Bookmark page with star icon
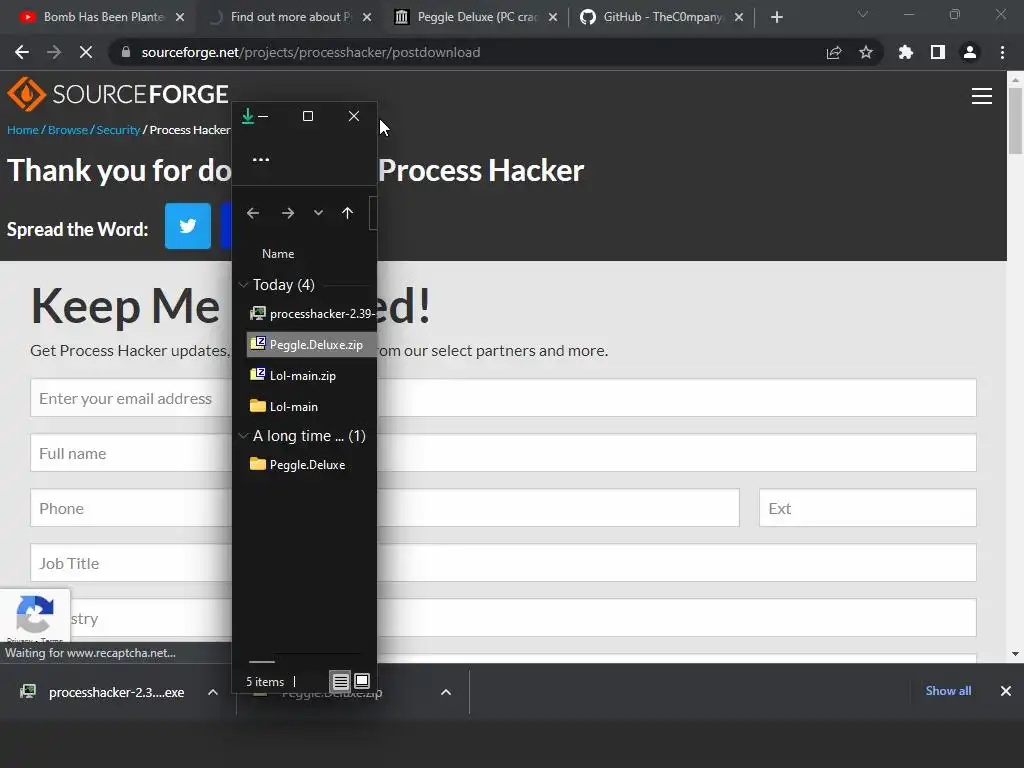 tap(866, 52)
